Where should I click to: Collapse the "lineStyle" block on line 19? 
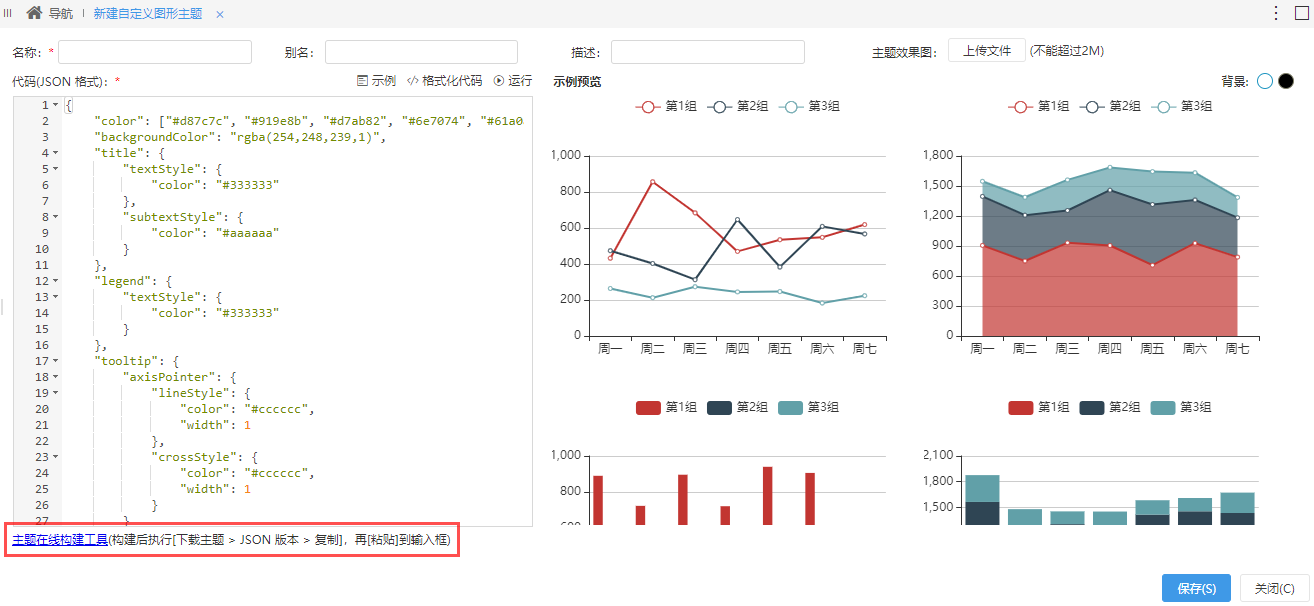(x=55, y=393)
